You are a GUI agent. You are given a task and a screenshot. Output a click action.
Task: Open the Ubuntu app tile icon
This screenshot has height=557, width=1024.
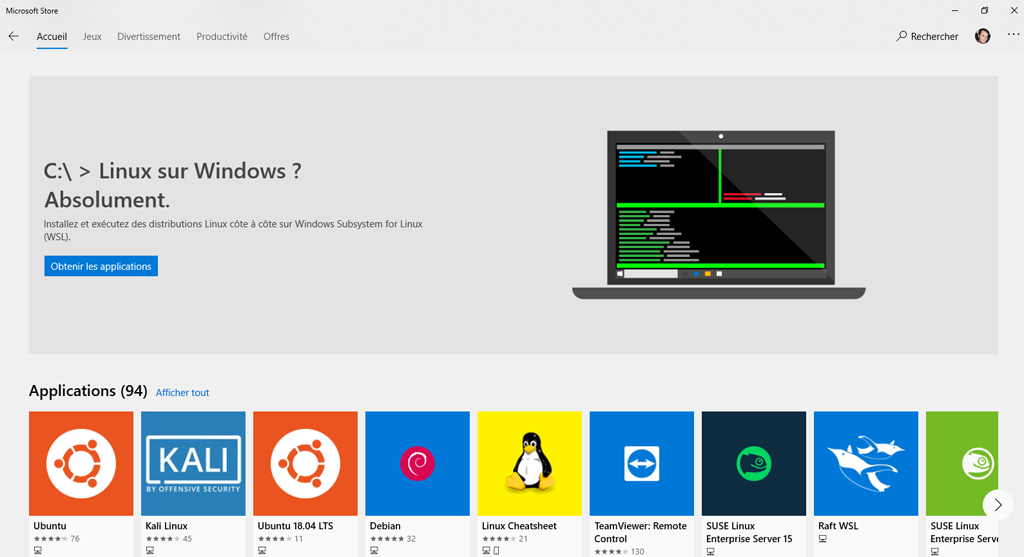81,464
